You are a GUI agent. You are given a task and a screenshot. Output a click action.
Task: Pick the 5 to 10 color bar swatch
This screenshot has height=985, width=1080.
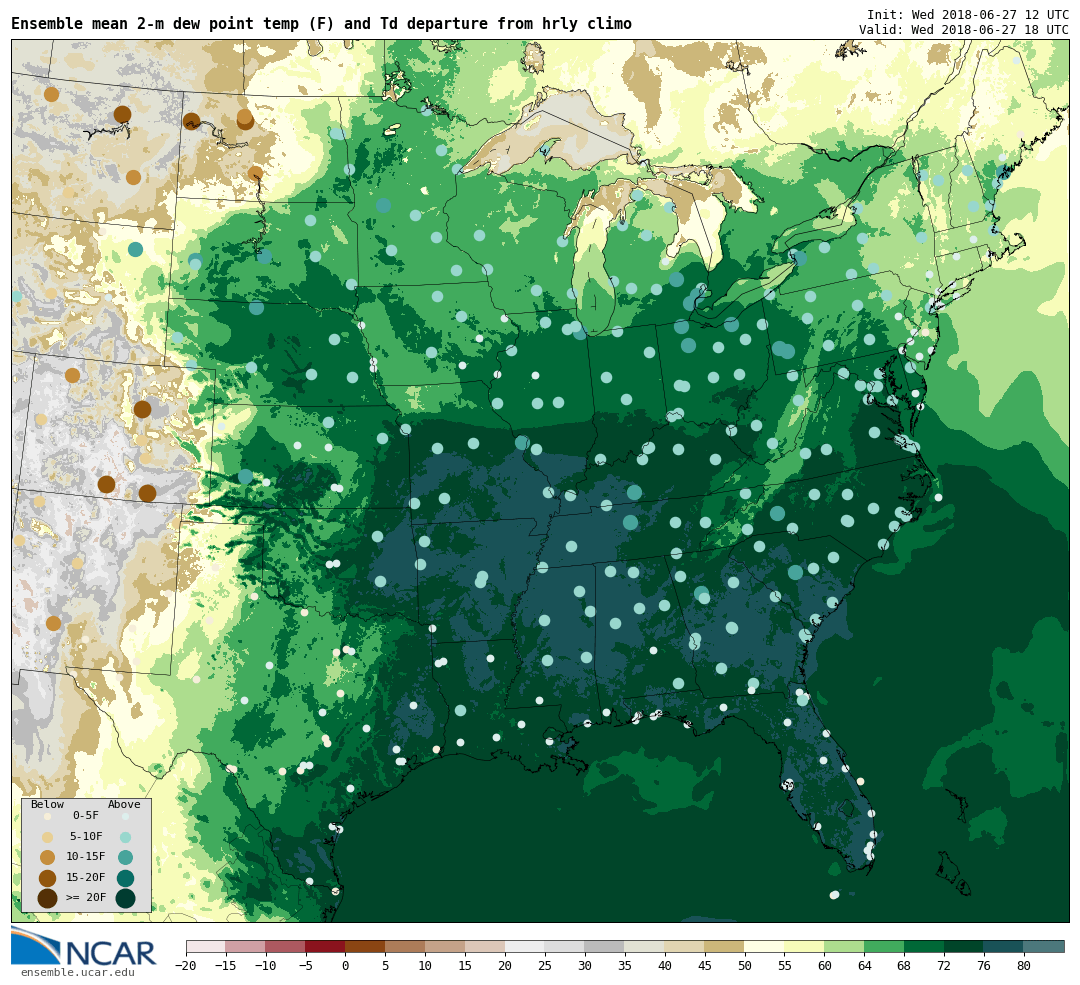coord(406,946)
